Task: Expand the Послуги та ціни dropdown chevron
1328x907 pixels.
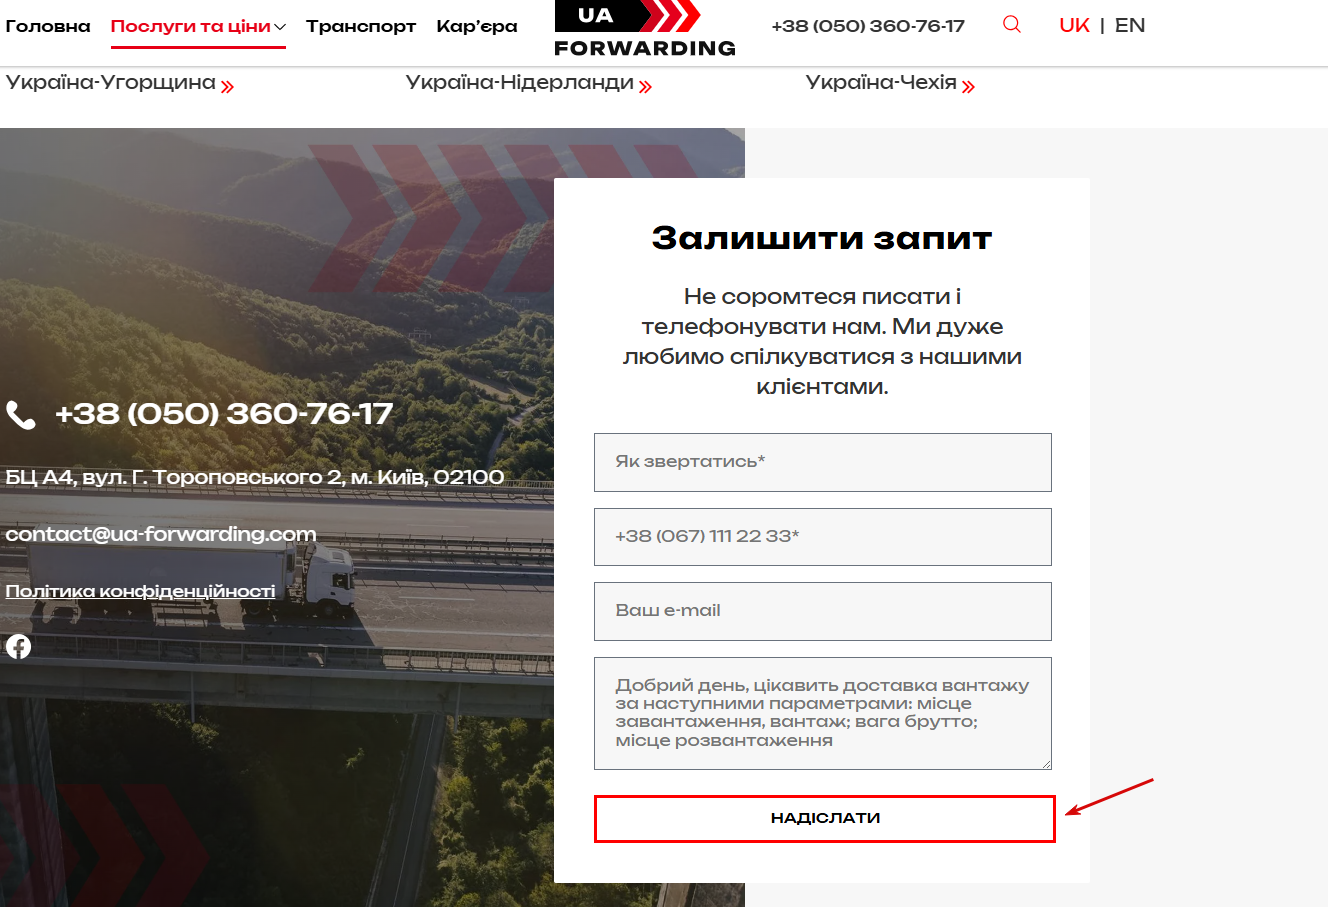Action: click(x=280, y=27)
